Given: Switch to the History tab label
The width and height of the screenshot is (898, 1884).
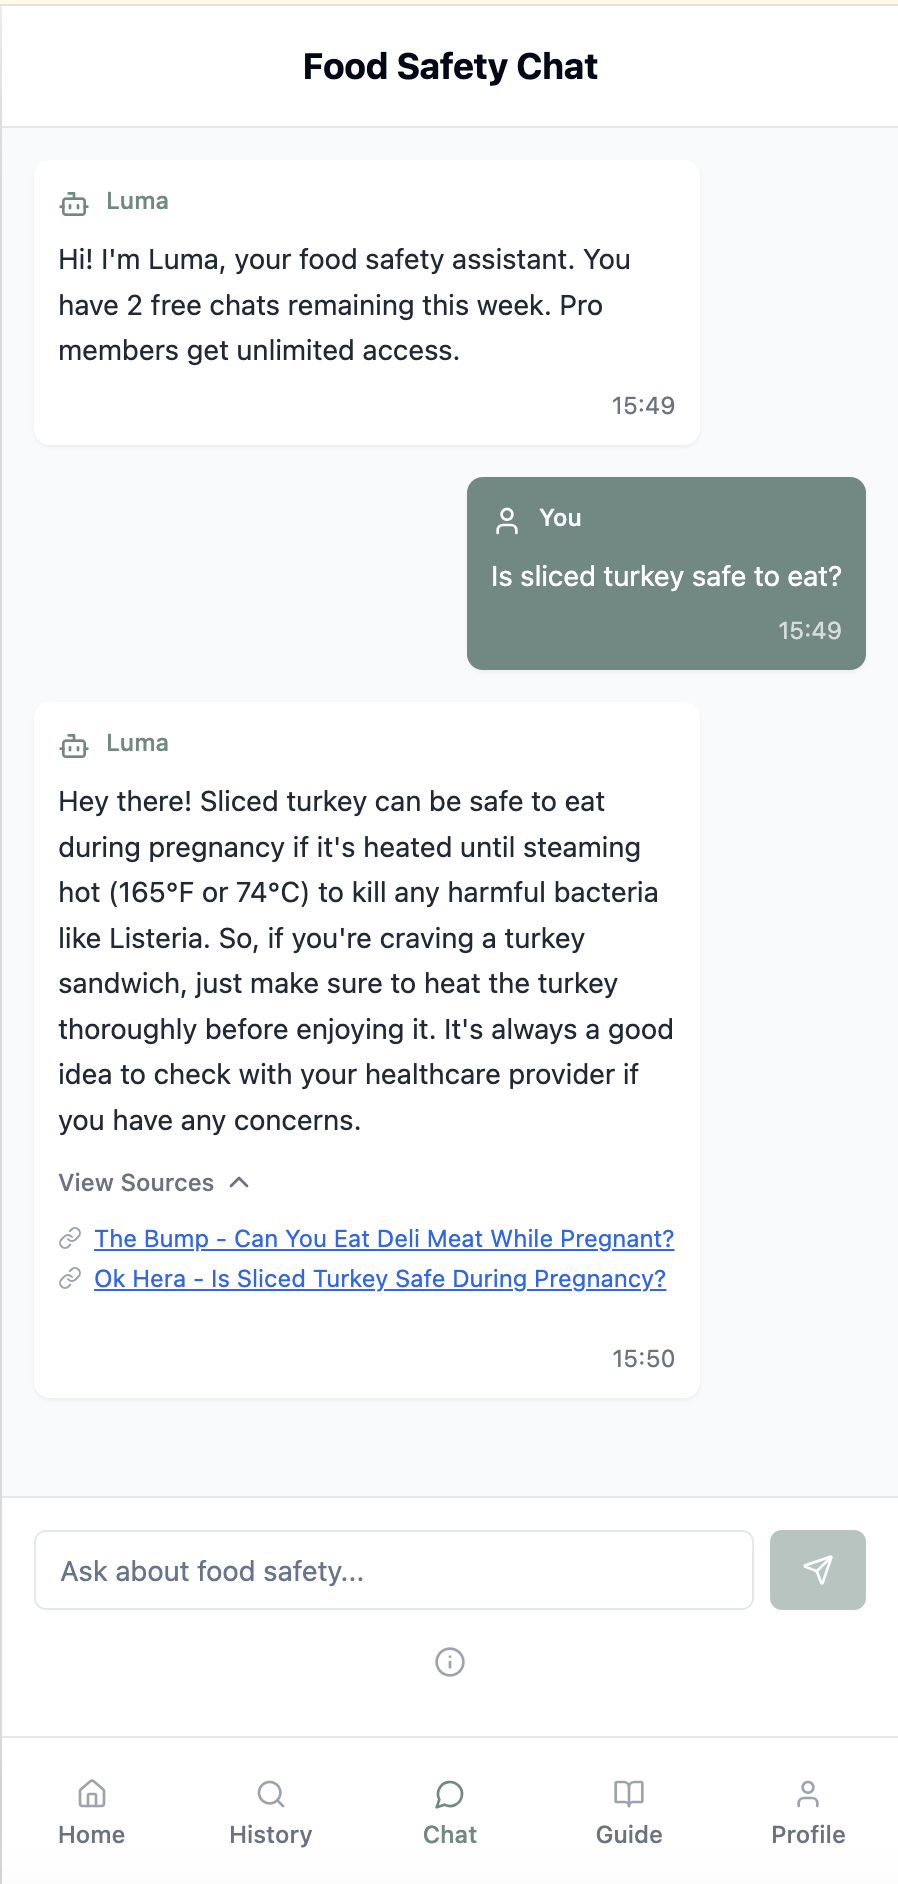Looking at the screenshot, I should [x=271, y=1835].
